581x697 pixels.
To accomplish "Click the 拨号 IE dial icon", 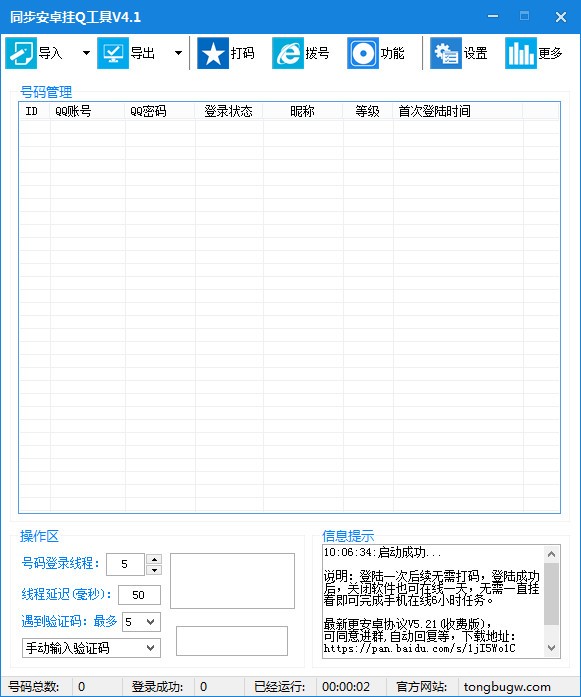I will pos(288,53).
